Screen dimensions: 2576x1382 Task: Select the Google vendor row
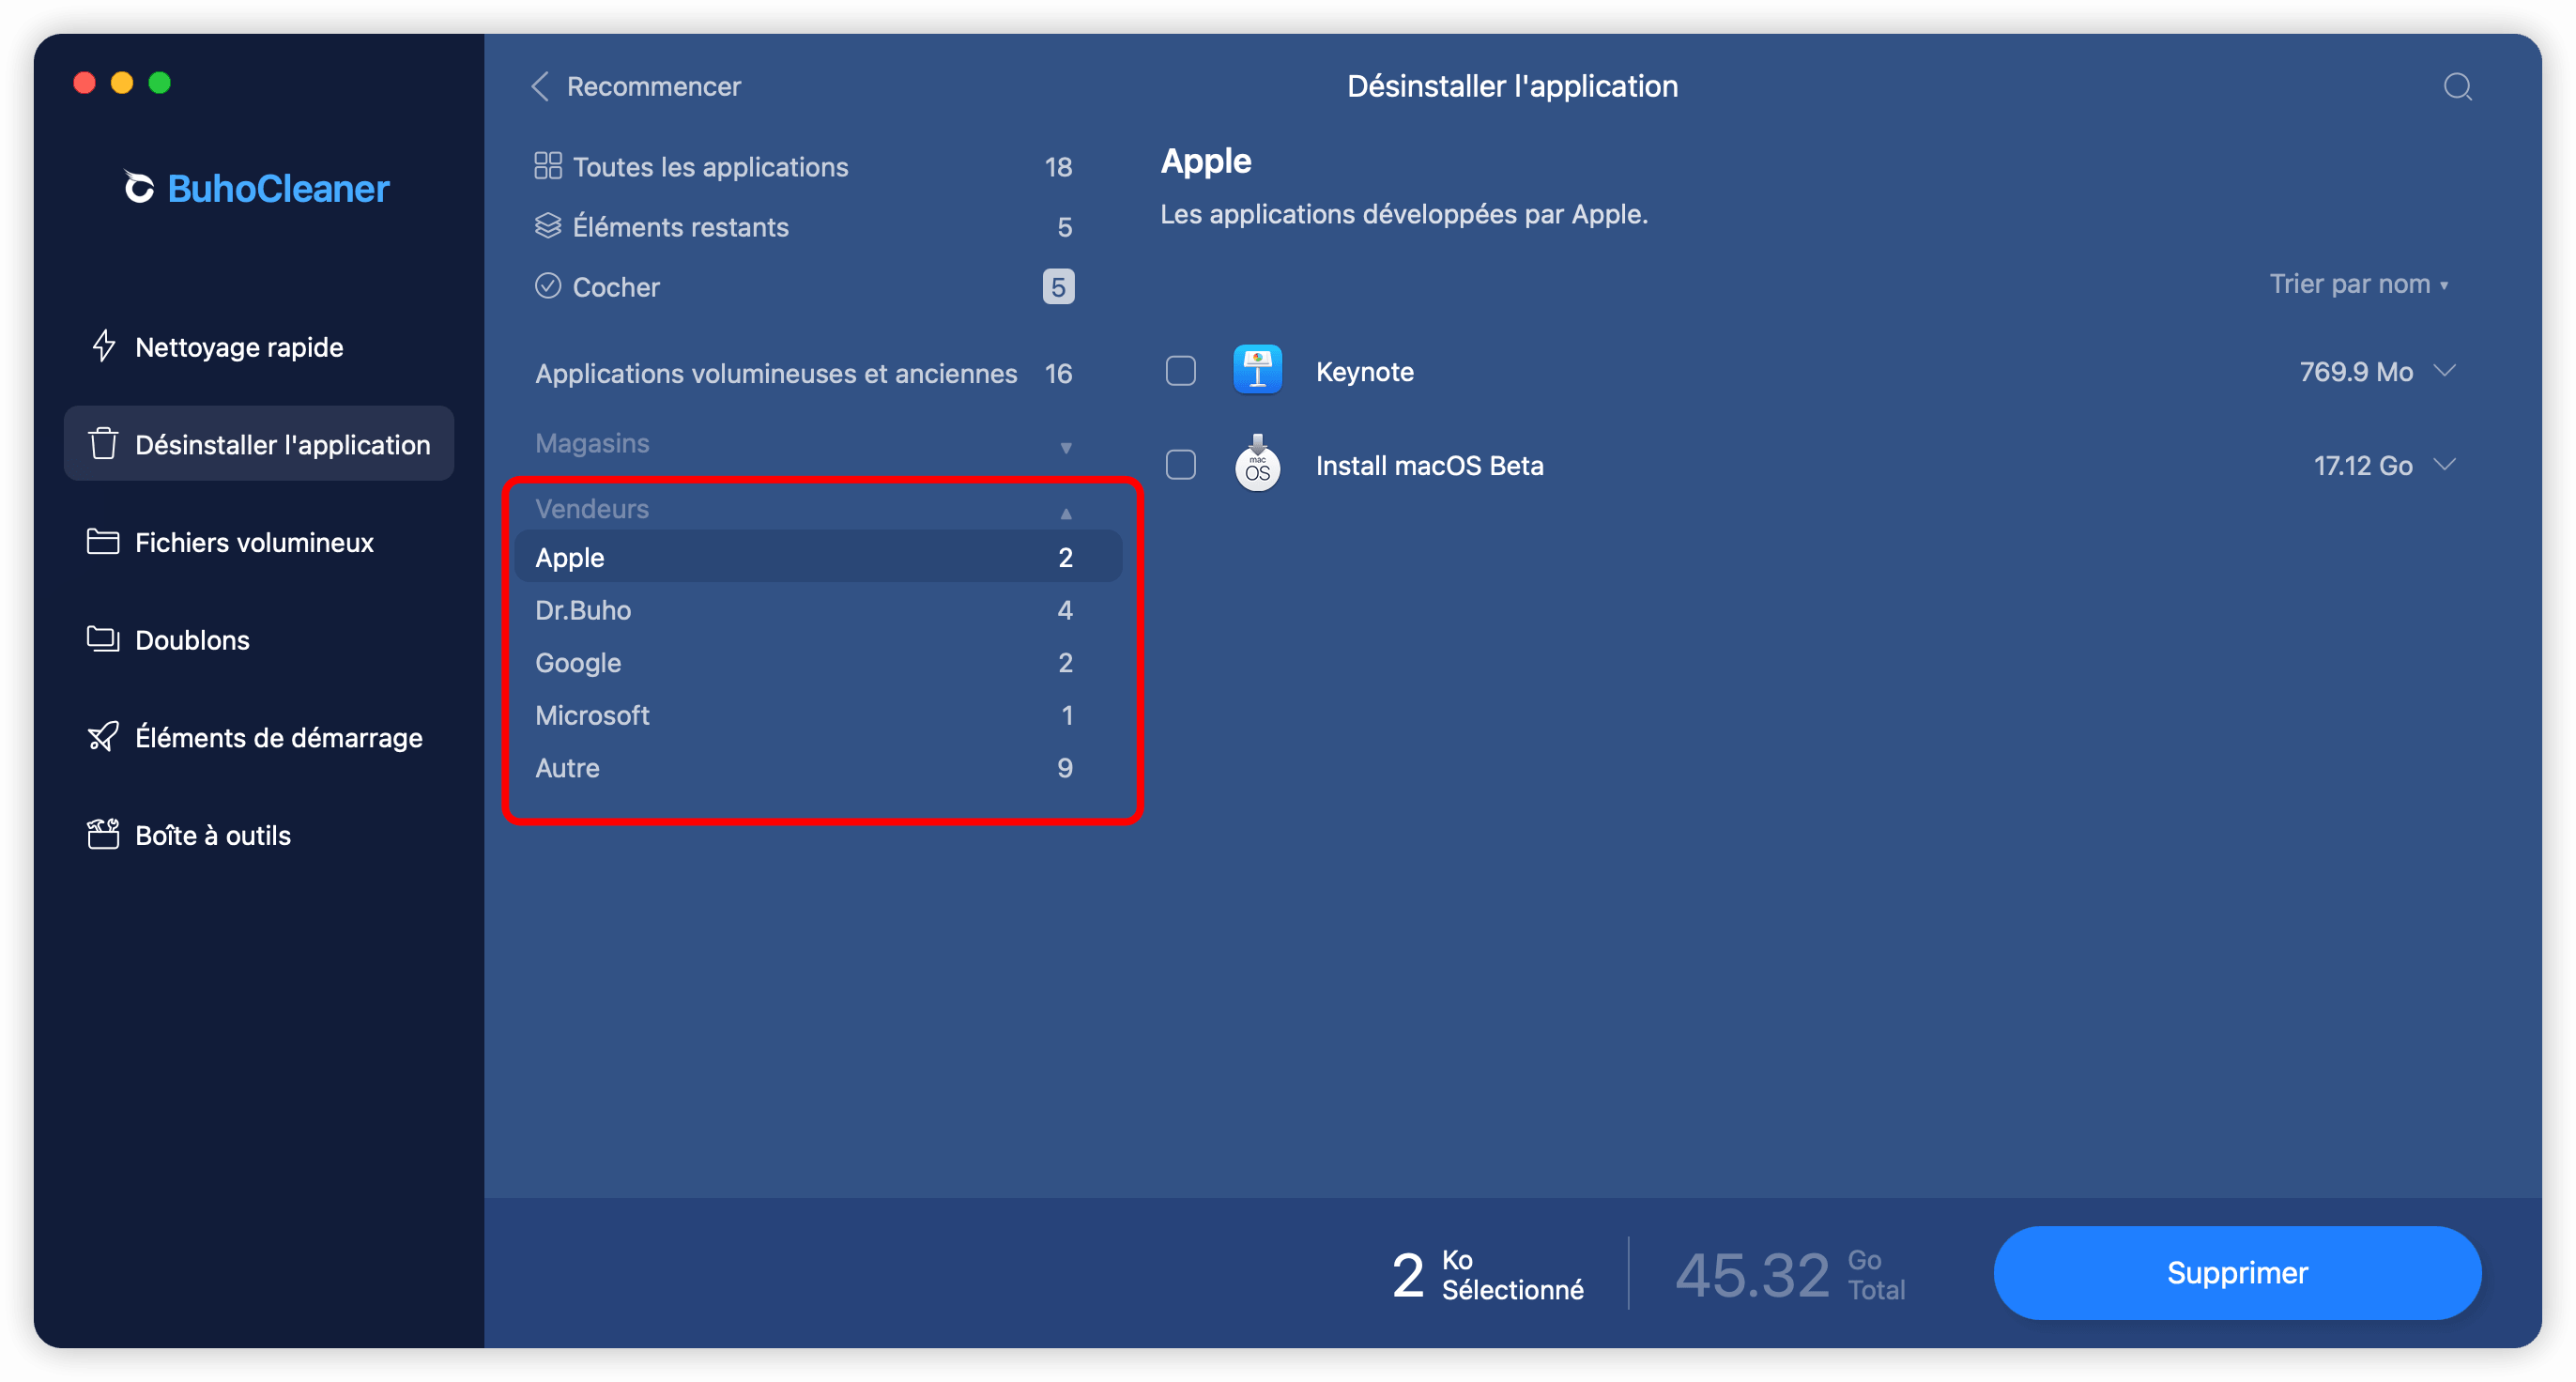[818, 662]
